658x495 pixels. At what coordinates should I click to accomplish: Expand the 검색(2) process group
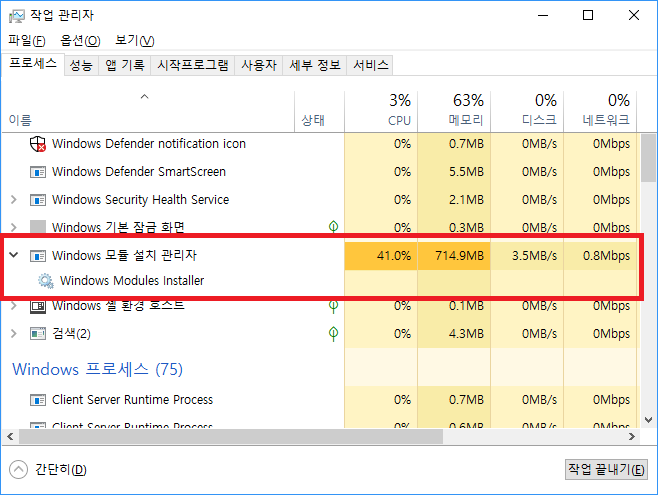click(14, 333)
